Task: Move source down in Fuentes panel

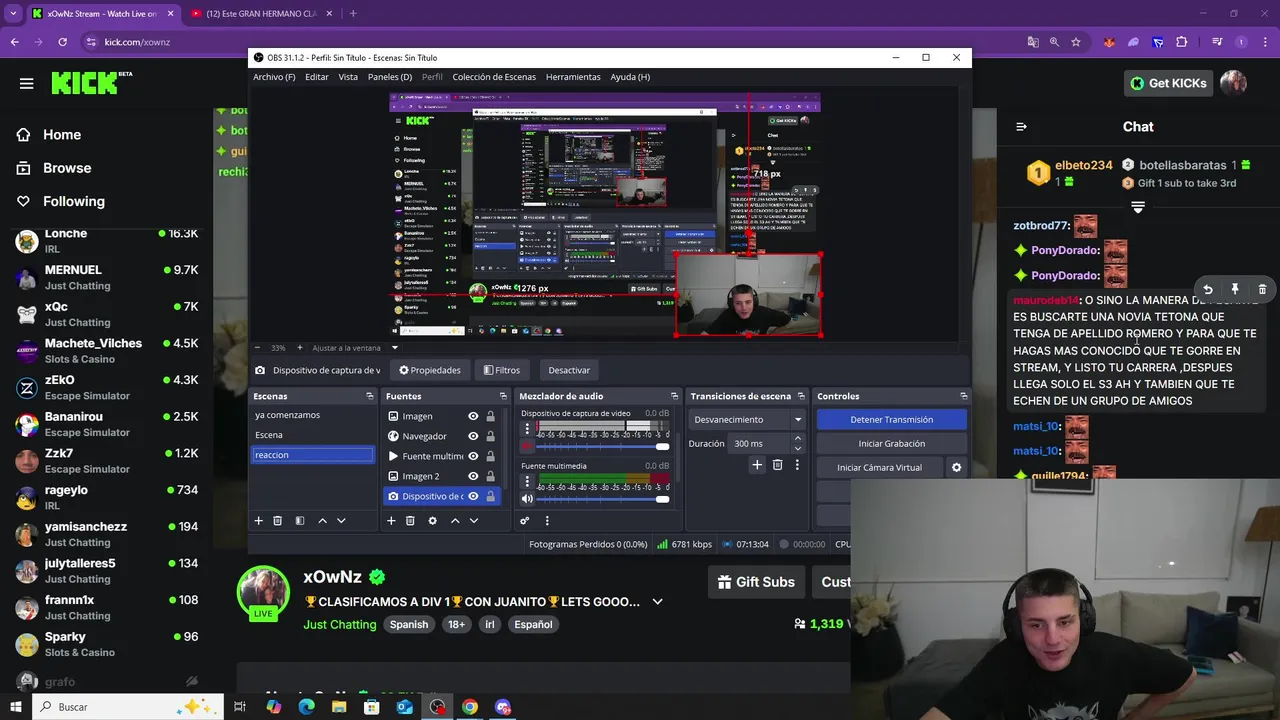Action: pyautogui.click(x=474, y=521)
